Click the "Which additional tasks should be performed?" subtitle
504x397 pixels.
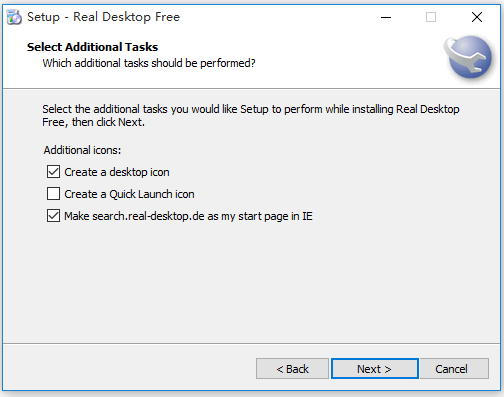[149, 63]
